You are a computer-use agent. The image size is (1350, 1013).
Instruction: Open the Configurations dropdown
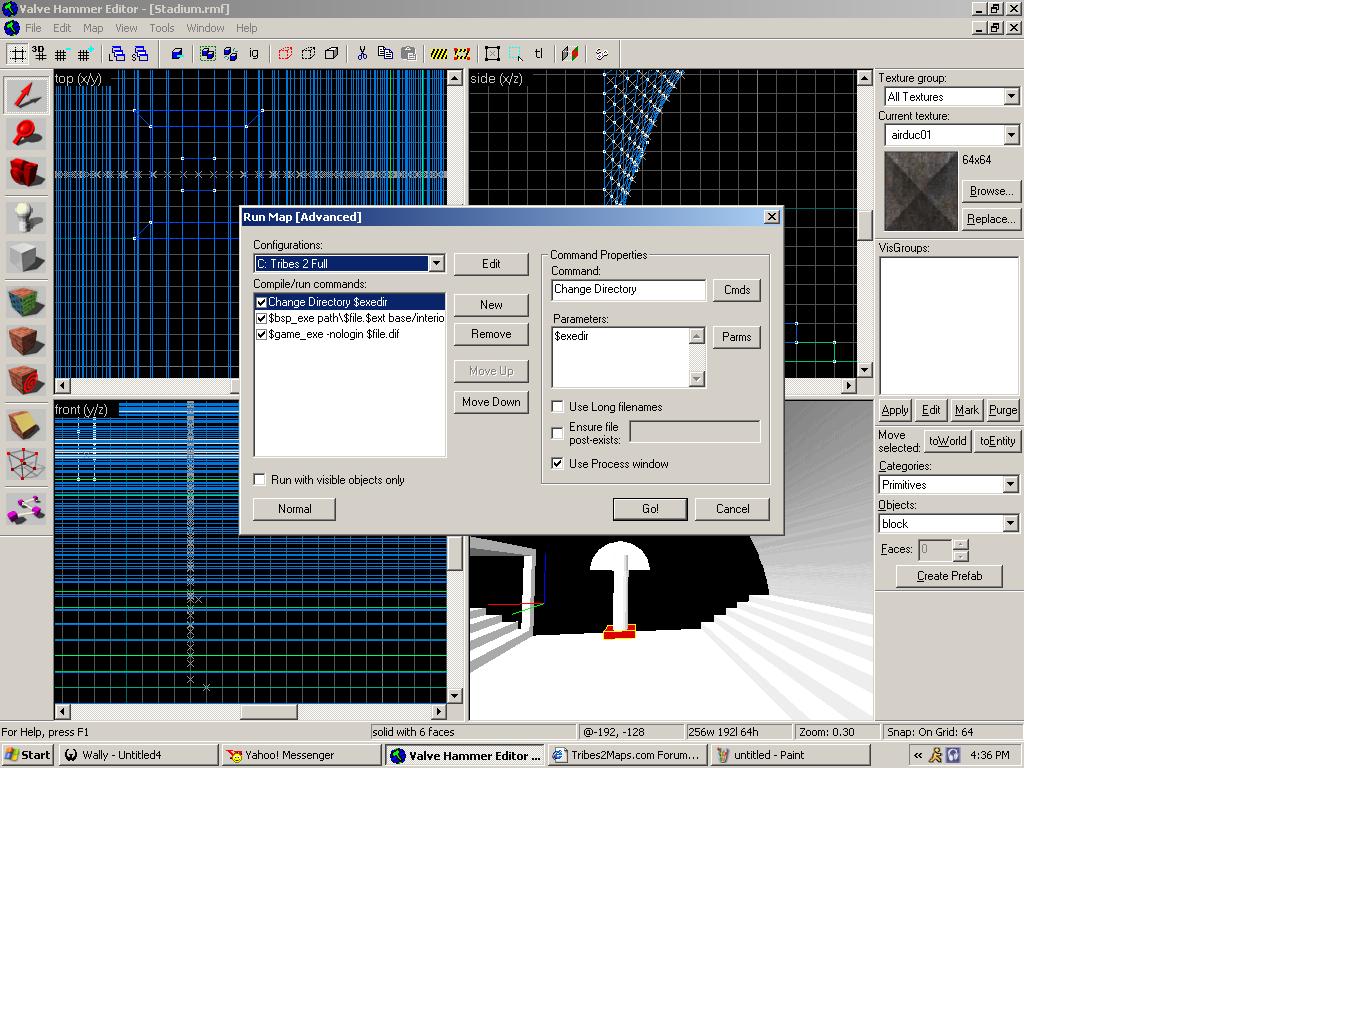pos(436,264)
